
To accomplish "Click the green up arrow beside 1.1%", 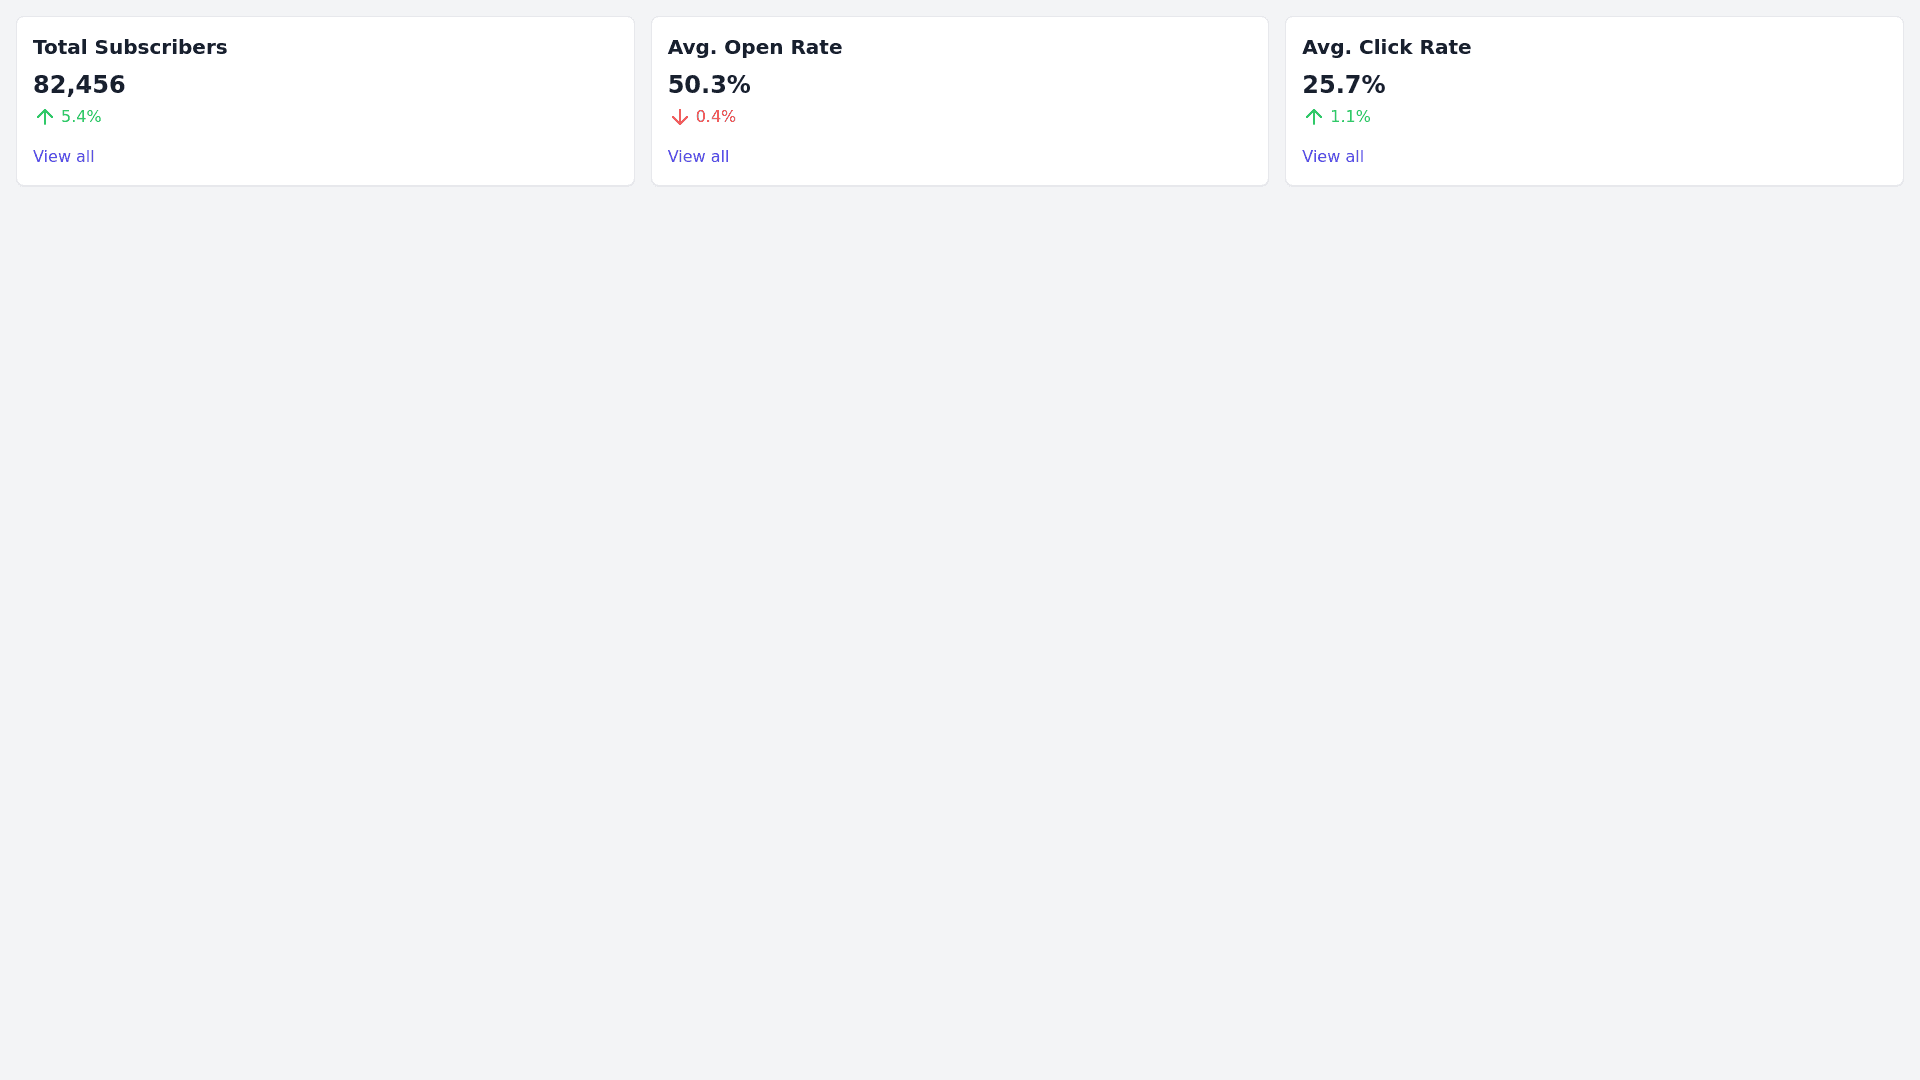I will (x=1314, y=117).
